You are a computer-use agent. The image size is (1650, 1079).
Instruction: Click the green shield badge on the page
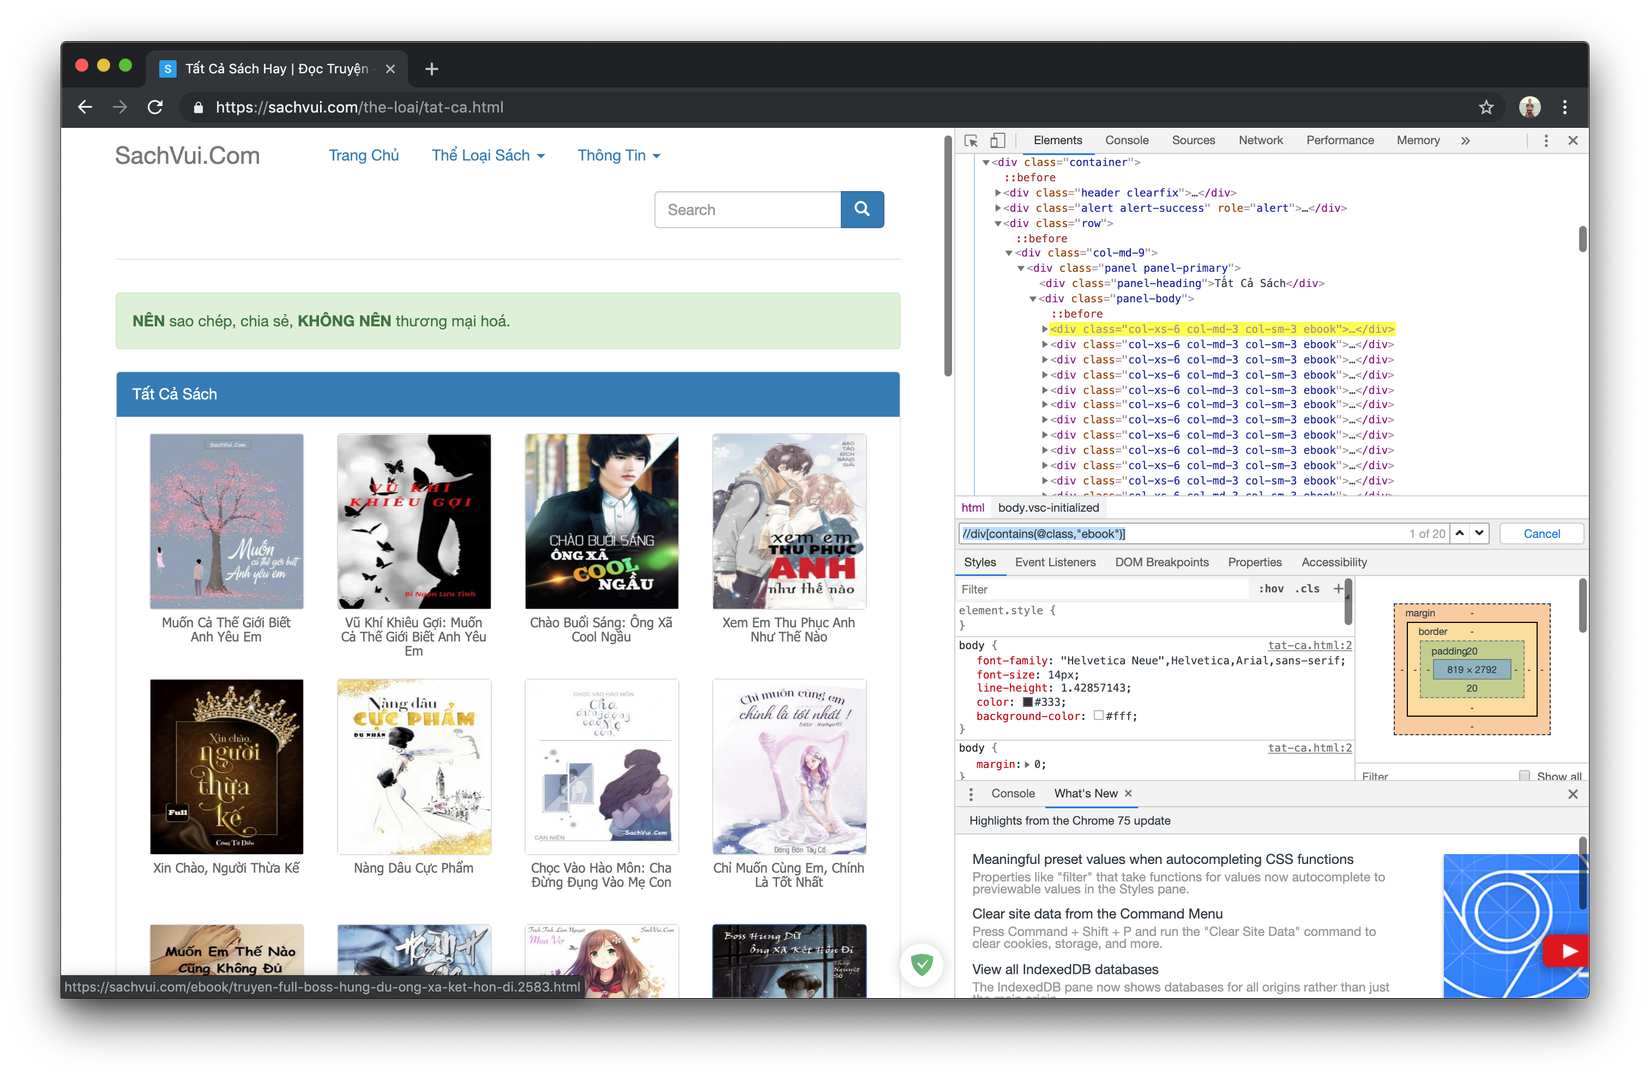click(x=922, y=965)
